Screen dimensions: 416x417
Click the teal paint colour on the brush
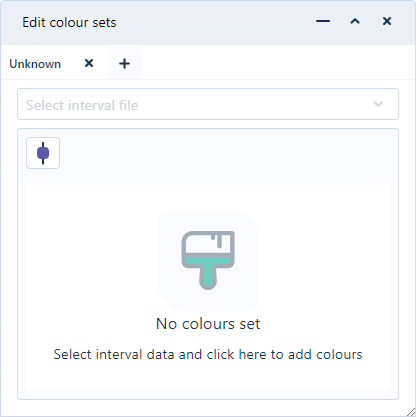[x=208, y=270]
